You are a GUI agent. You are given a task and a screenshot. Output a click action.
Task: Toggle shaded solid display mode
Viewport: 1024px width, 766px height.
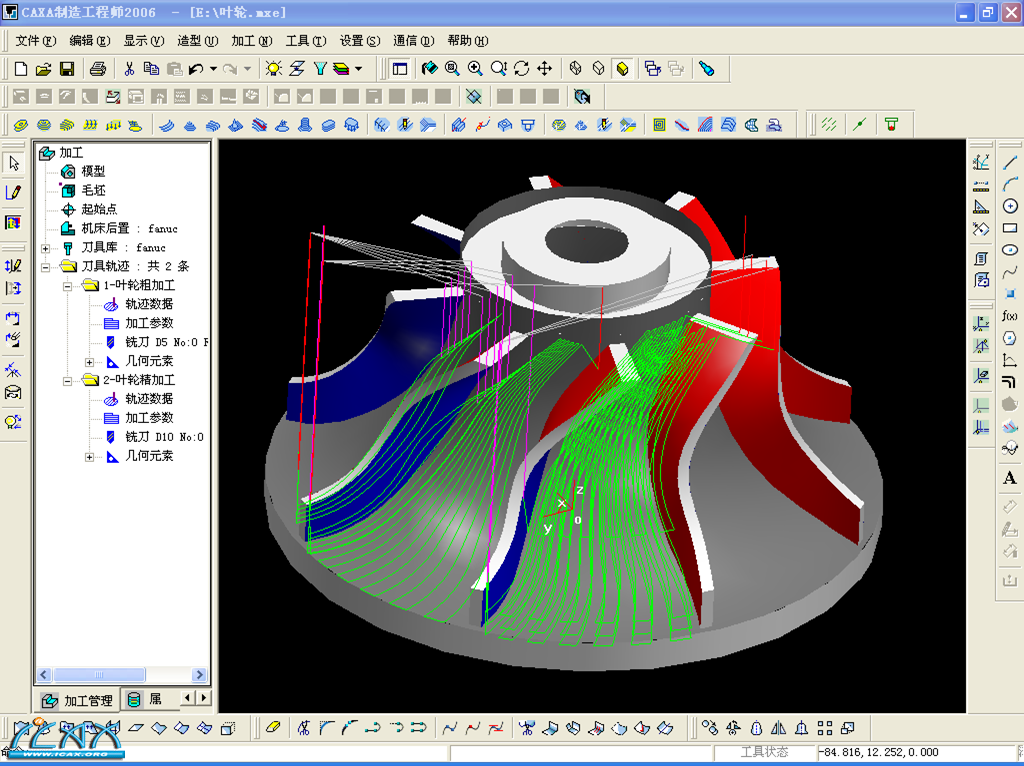(x=622, y=69)
